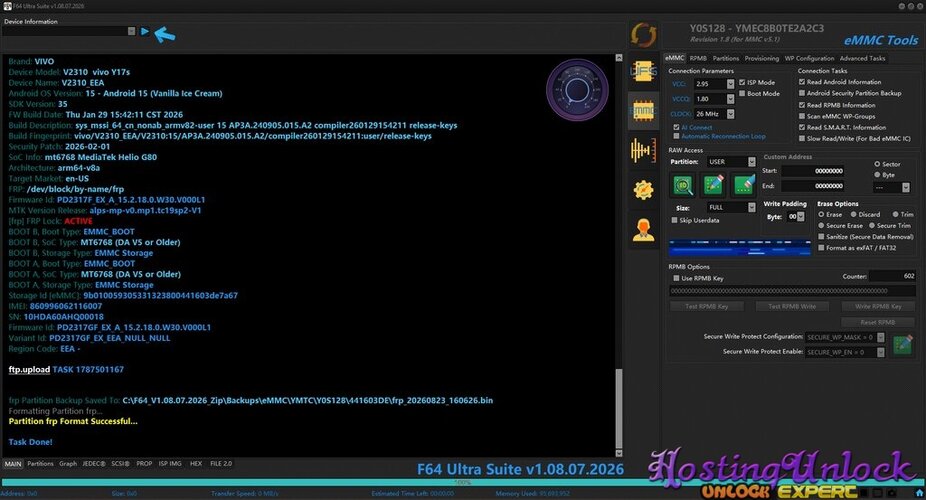The width and height of the screenshot is (926, 500).
Task: Enable Automatic Reconnection Loop
Action: pyautogui.click(x=676, y=136)
